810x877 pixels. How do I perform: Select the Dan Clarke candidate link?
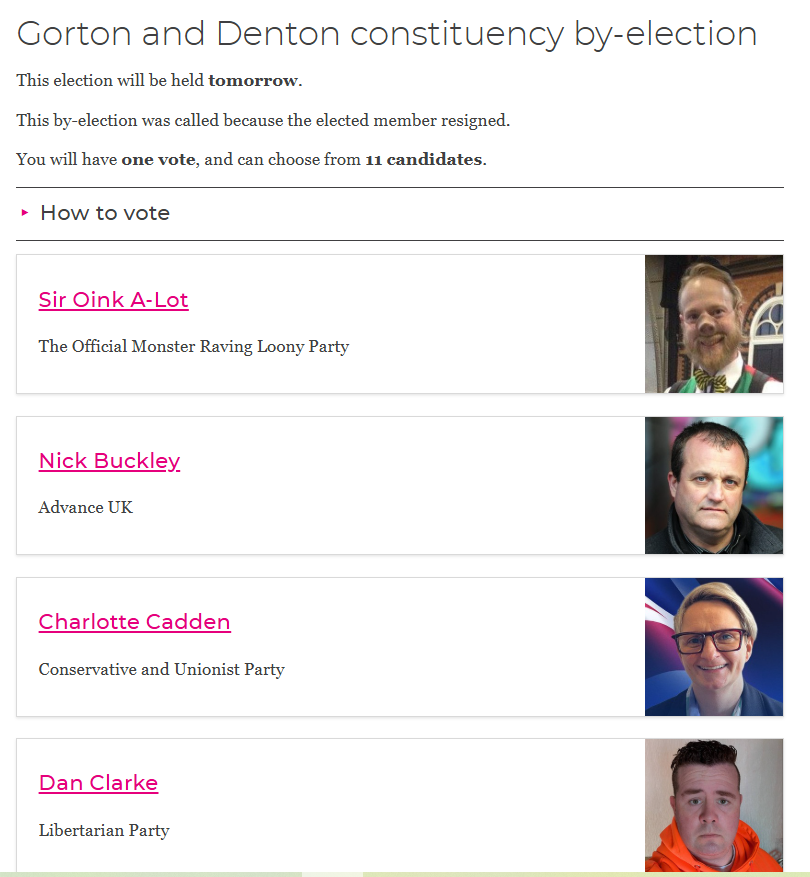click(98, 783)
